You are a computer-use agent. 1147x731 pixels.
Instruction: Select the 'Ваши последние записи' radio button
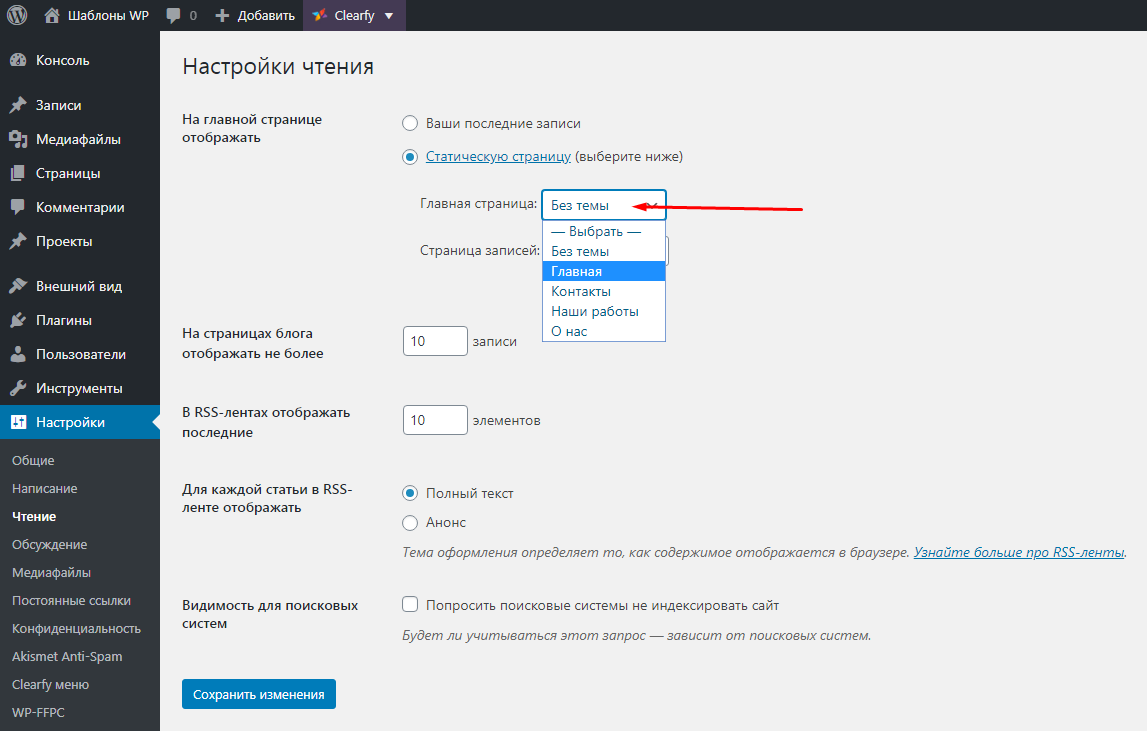coord(410,123)
